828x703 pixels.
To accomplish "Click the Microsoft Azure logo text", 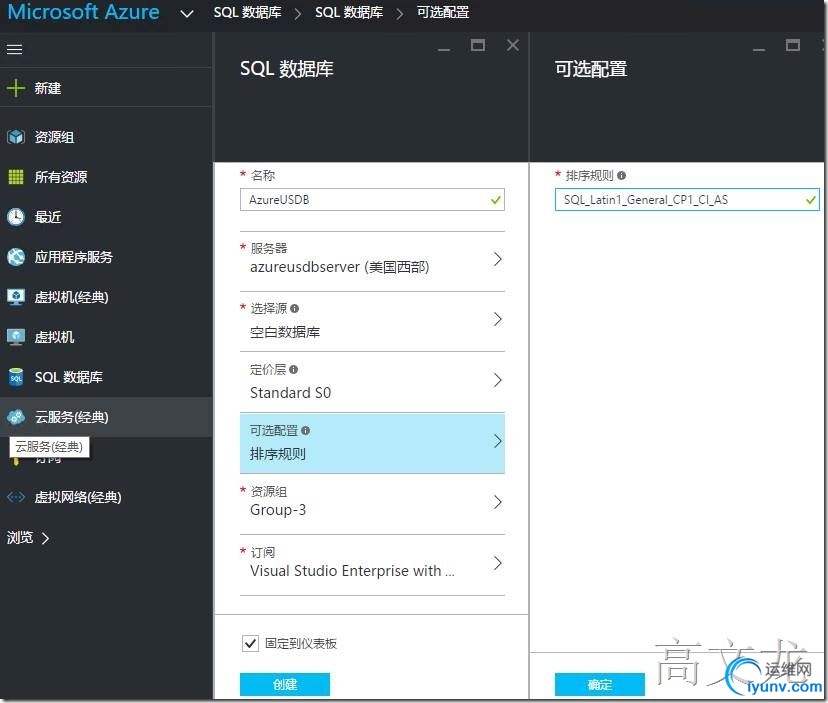I will pos(83,12).
